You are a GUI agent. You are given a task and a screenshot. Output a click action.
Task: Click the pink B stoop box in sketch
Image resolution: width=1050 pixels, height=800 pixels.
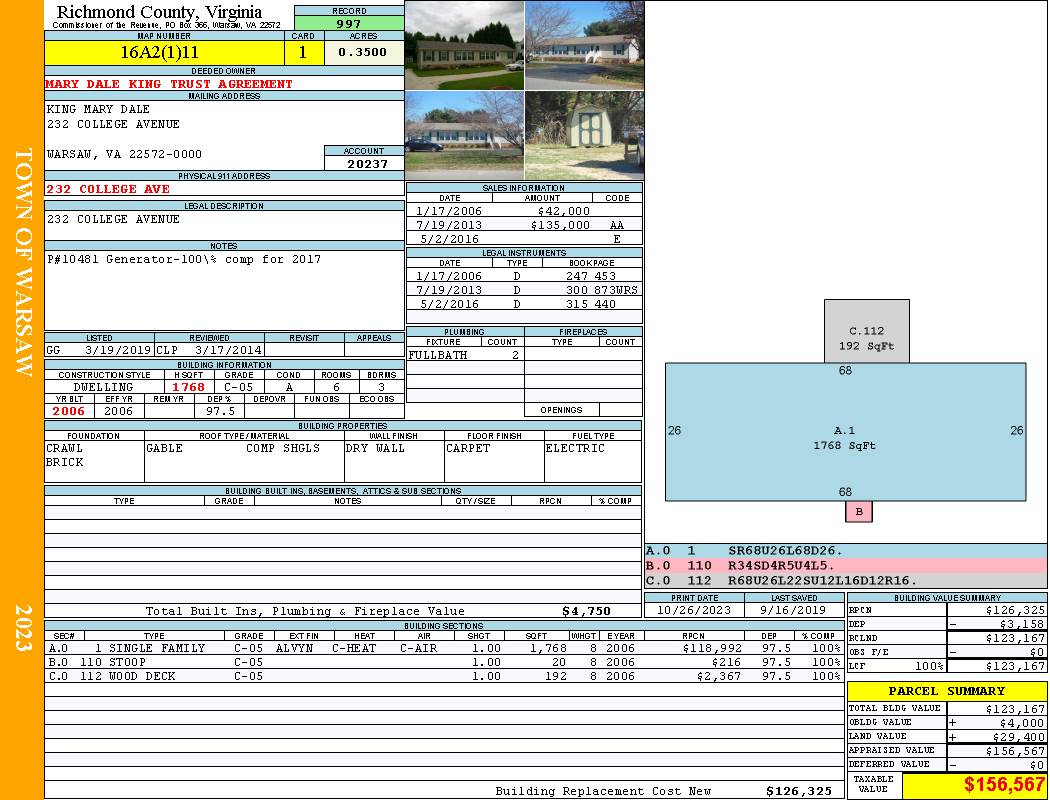tap(858, 512)
